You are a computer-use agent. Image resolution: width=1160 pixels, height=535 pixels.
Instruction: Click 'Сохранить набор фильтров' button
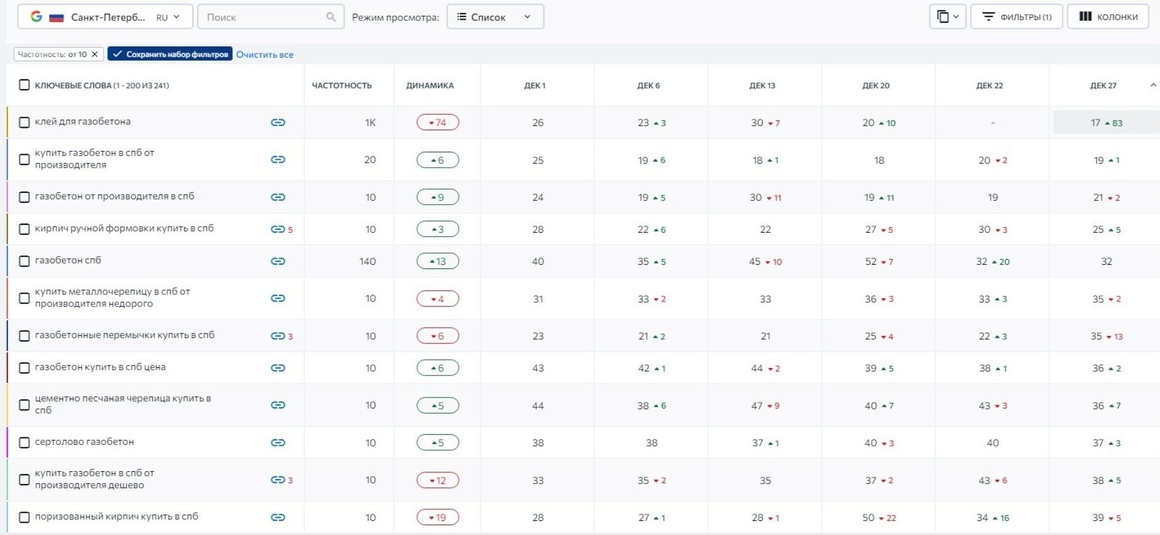click(170, 54)
